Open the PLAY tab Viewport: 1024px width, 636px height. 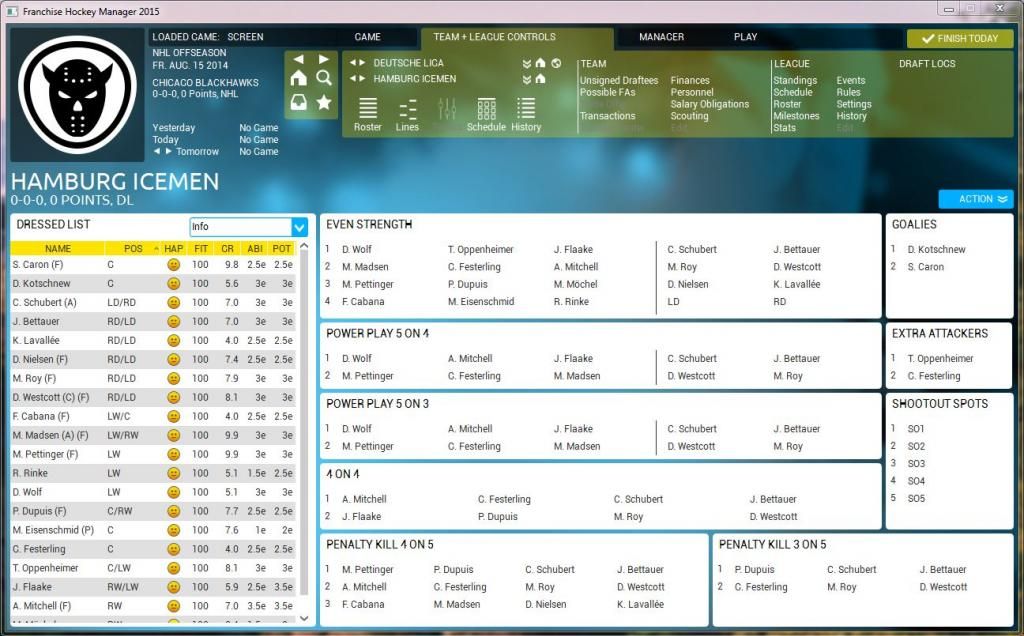(x=745, y=37)
